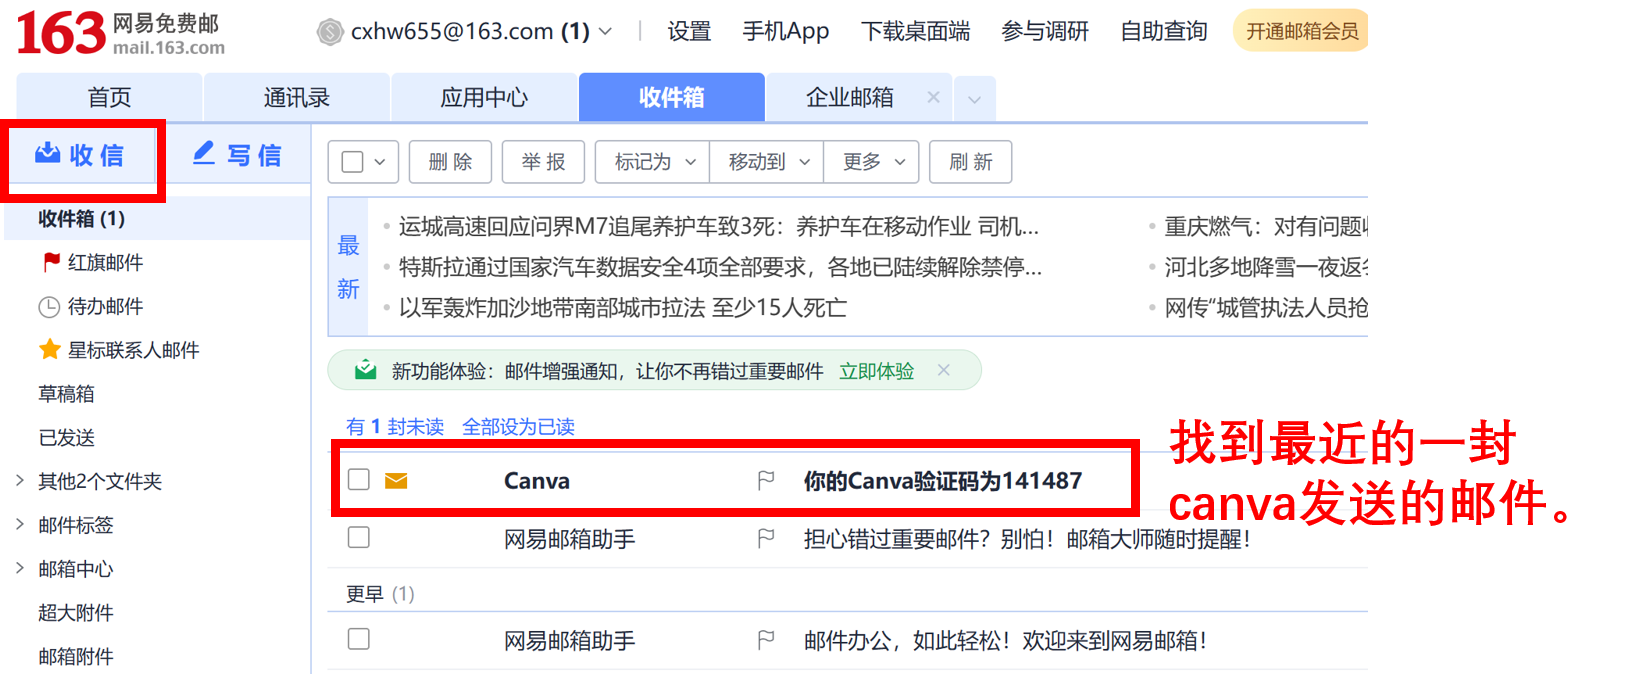Click the clock icon for 待办邮件
The image size is (1628, 674).
[x=49, y=307]
